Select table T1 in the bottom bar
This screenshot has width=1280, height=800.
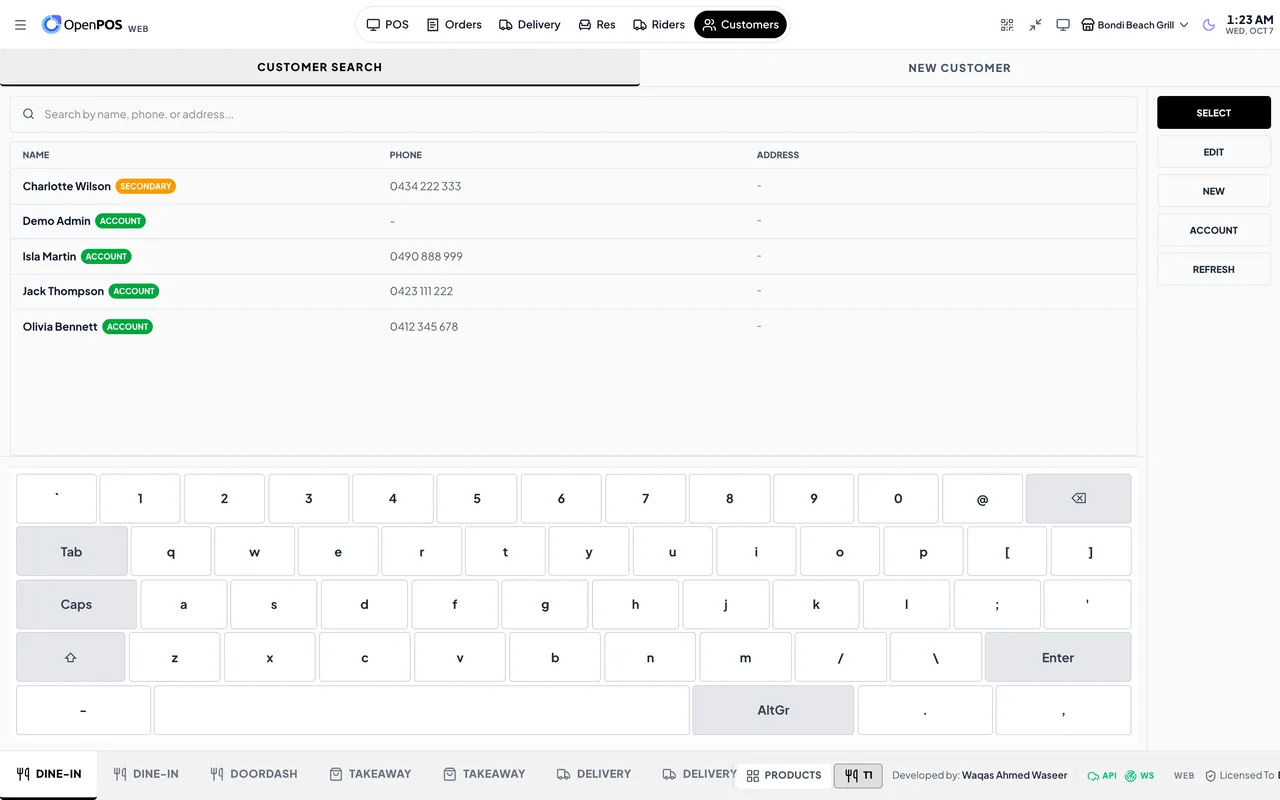[x=858, y=775]
